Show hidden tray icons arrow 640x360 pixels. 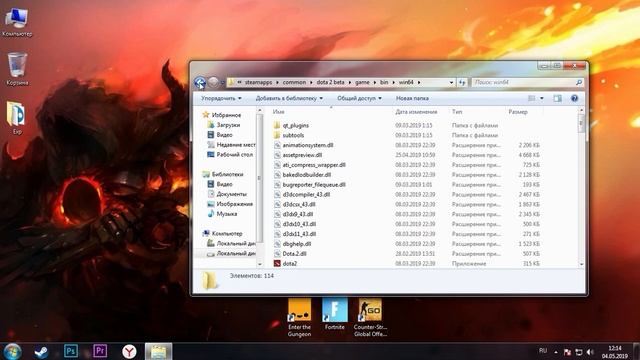click(556, 352)
